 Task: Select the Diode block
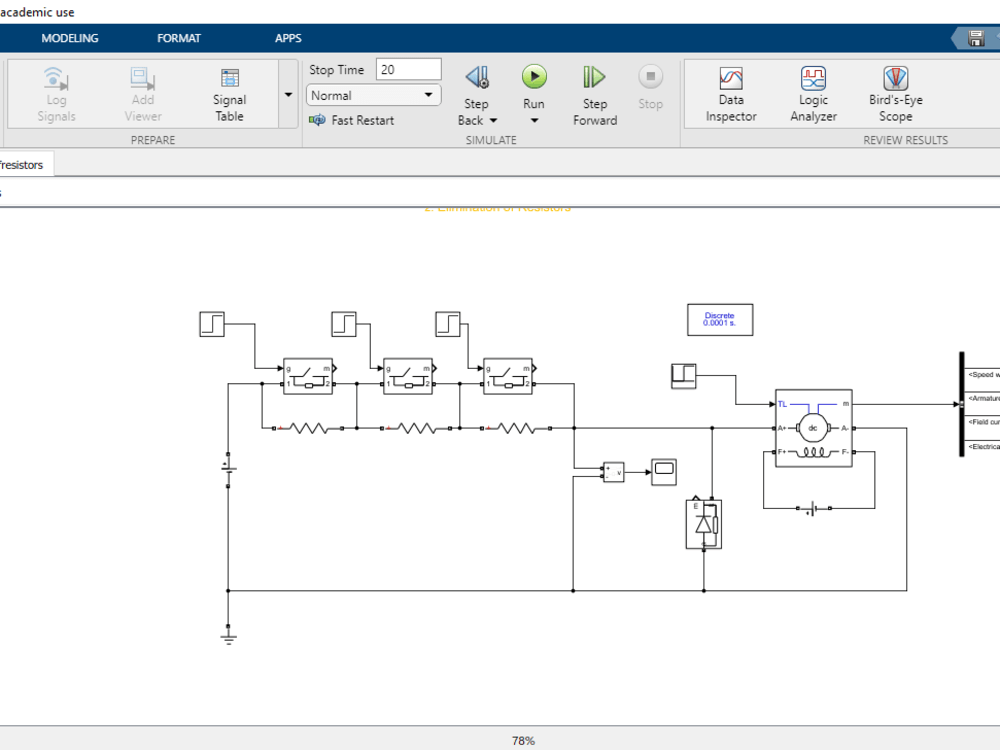[703, 524]
